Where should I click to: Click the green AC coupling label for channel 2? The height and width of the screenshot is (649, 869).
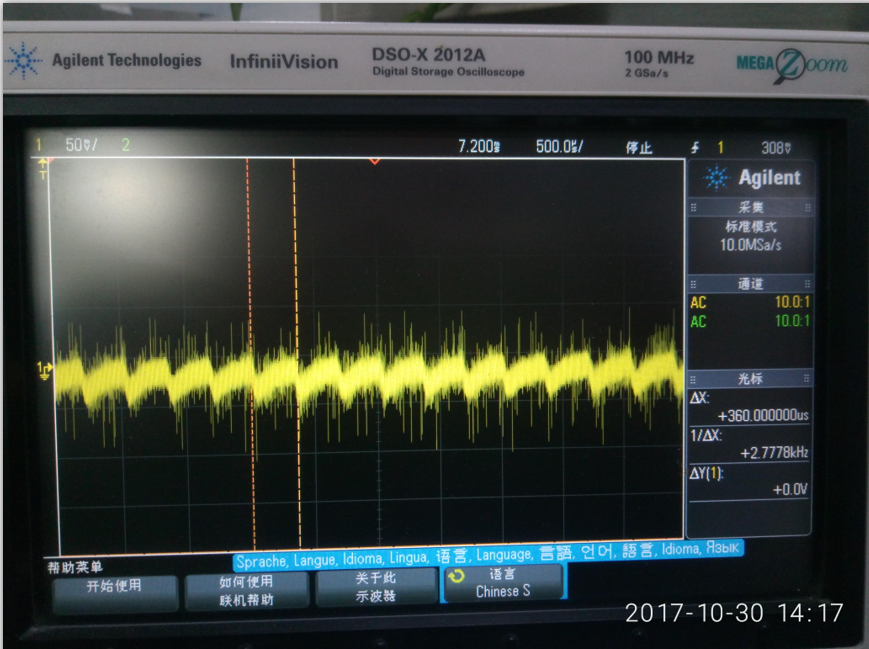[x=698, y=321]
